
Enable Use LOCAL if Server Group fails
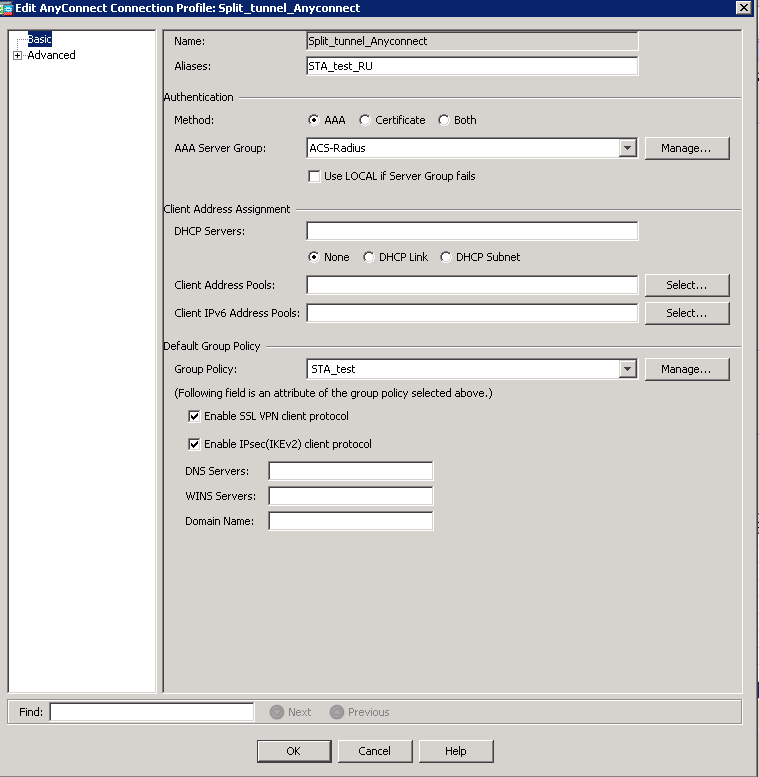tap(314, 176)
